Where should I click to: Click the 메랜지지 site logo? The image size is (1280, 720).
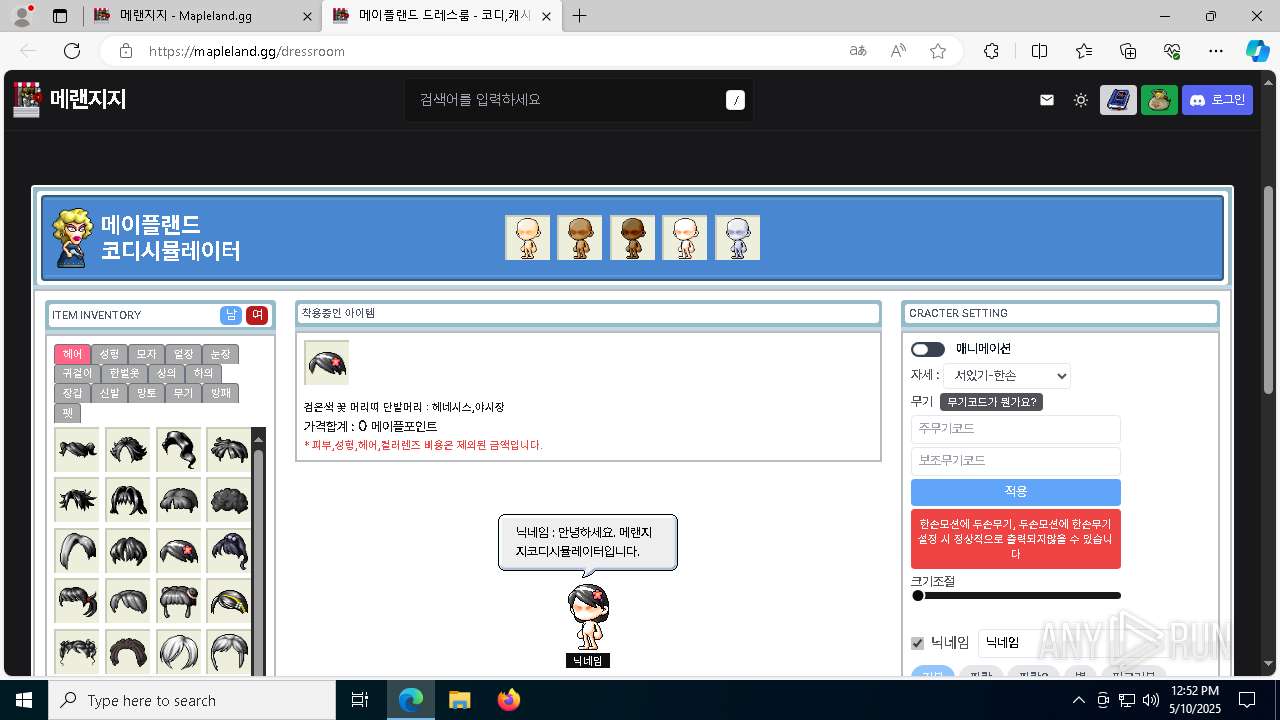click(x=70, y=99)
